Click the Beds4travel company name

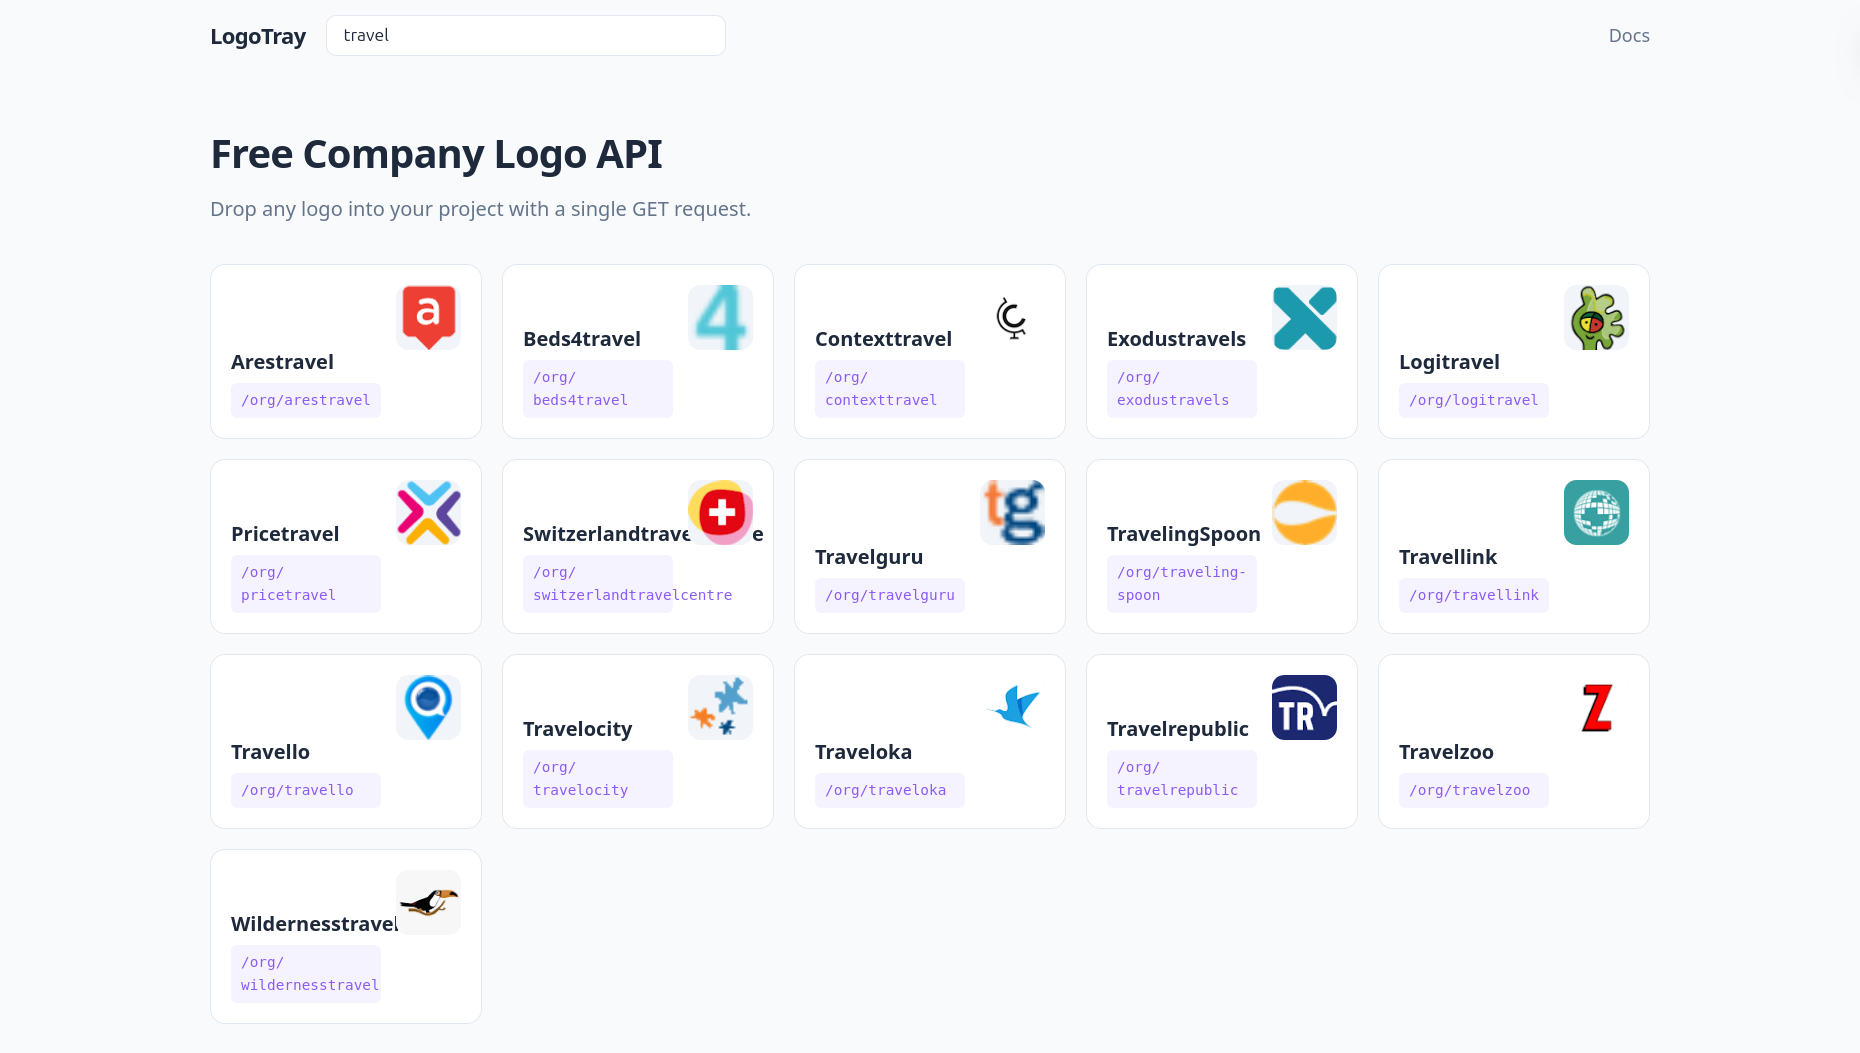coord(582,339)
